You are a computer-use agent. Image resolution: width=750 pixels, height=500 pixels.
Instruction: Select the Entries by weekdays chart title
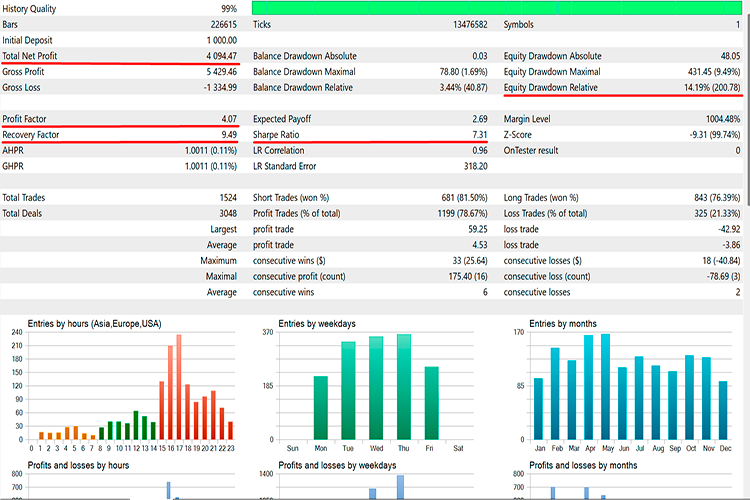[x=317, y=324]
